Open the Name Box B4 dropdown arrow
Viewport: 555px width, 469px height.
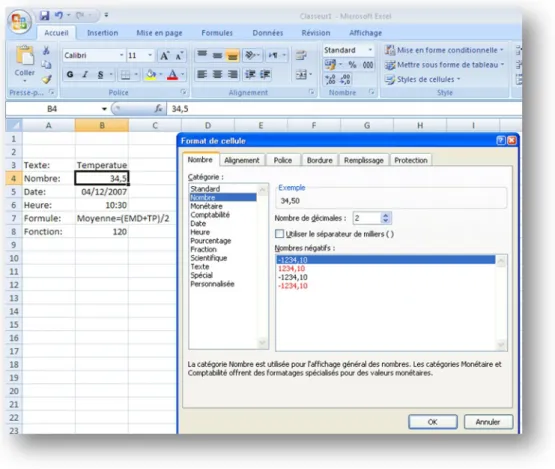[x=104, y=109]
